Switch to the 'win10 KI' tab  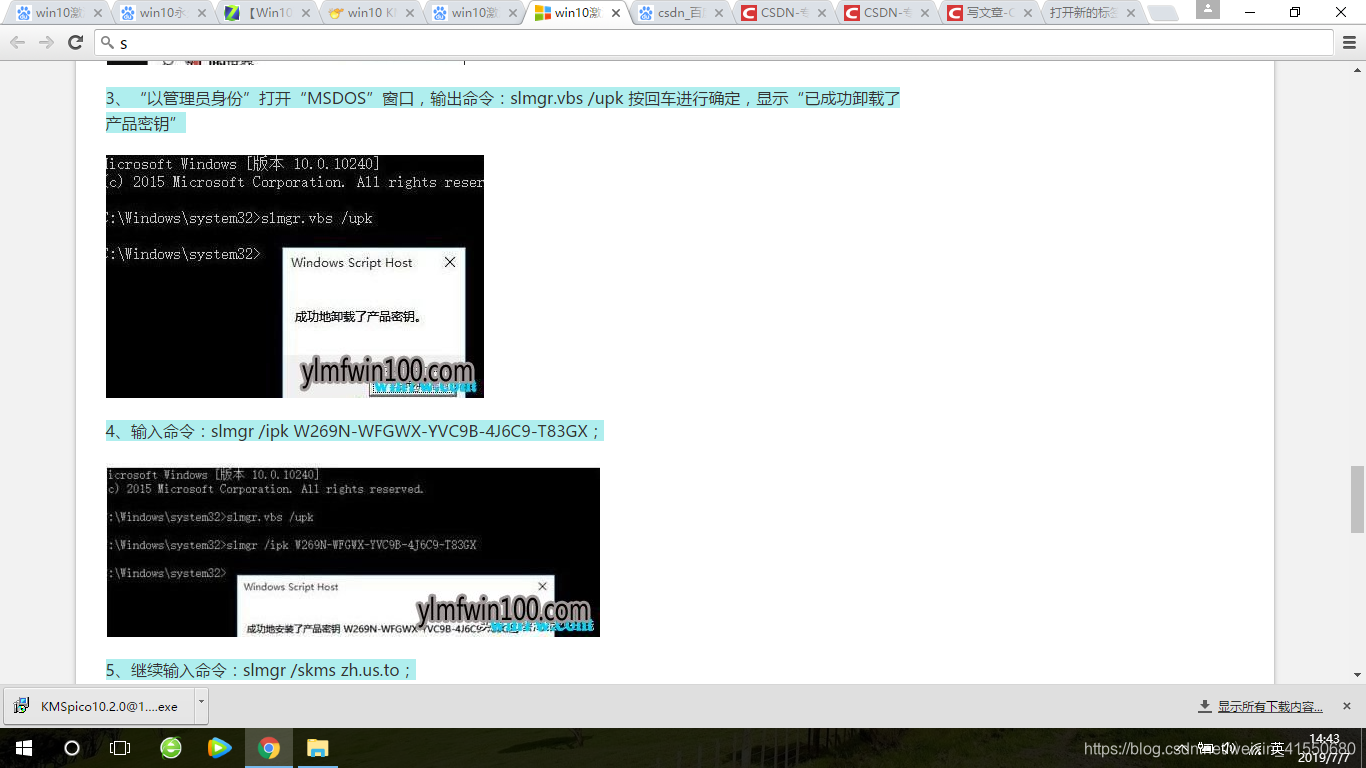coord(372,13)
